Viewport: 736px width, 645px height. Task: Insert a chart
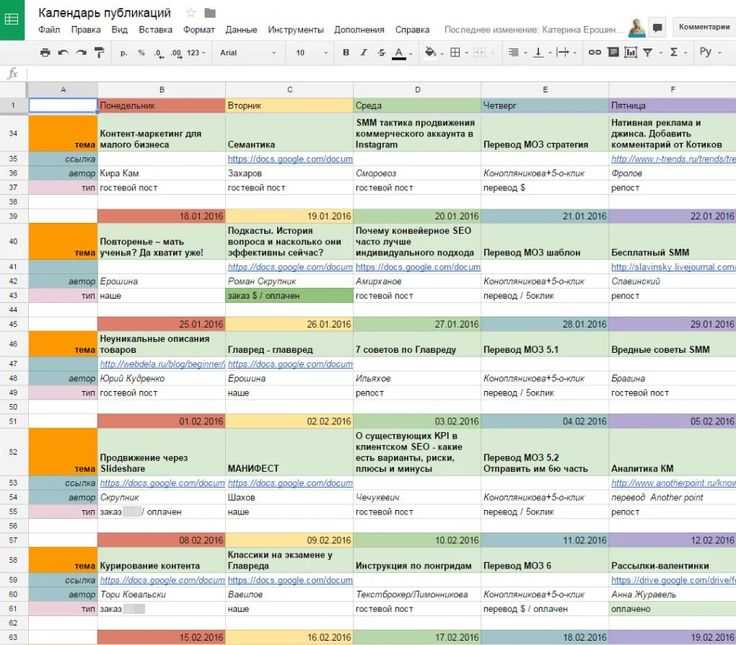pos(630,53)
